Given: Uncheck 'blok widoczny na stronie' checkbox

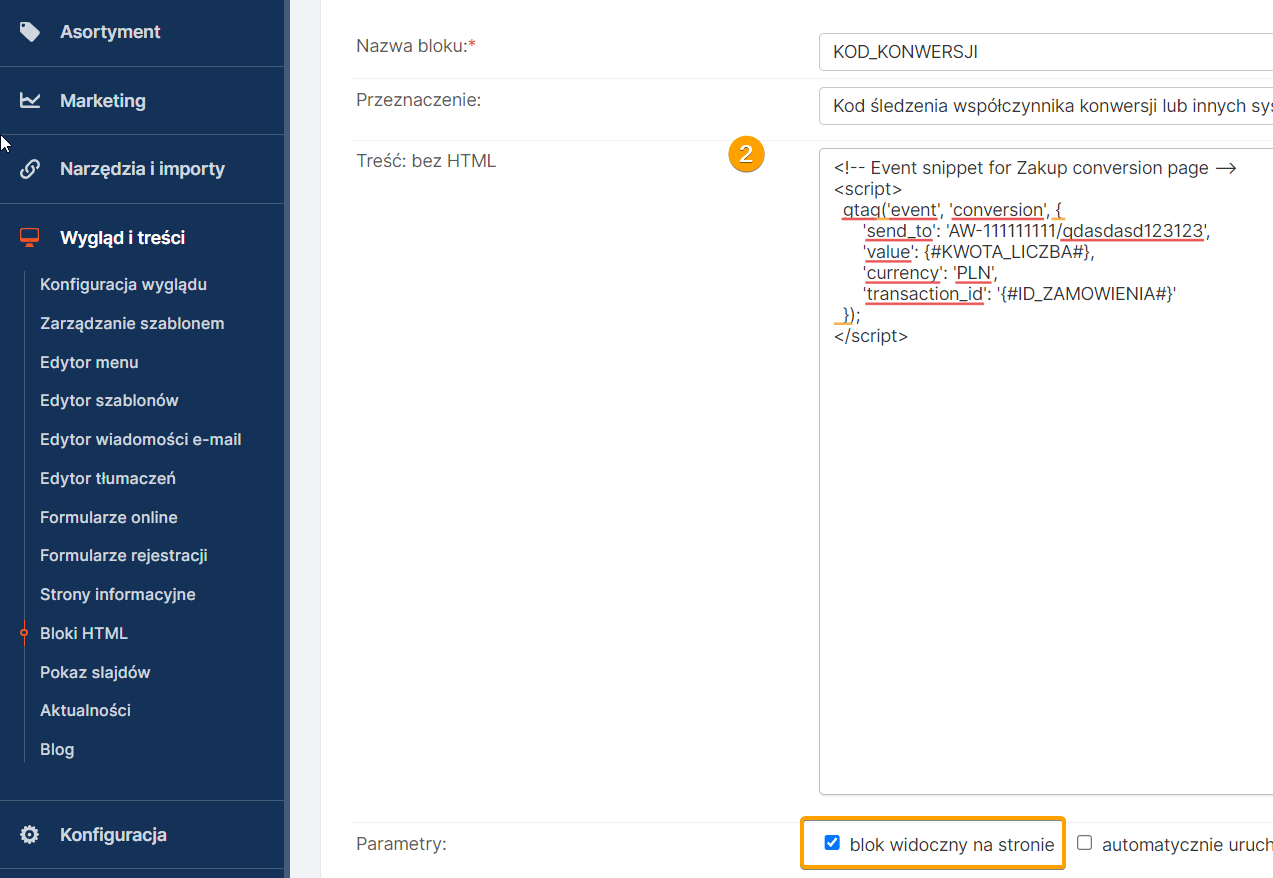Looking at the screenshot, I should (x=832, y=843).
